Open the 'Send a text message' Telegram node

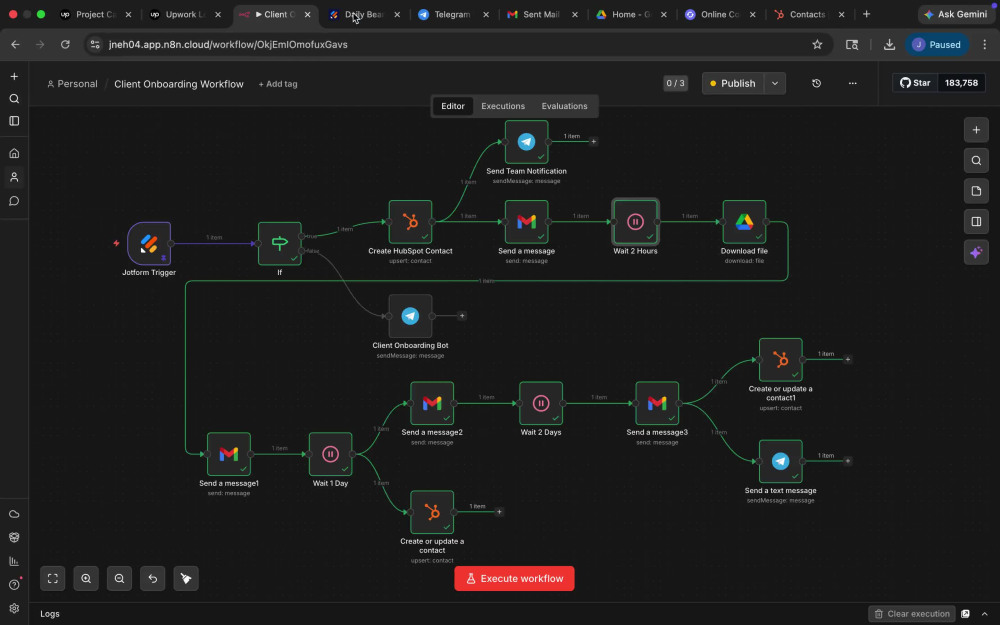point(781,461)
